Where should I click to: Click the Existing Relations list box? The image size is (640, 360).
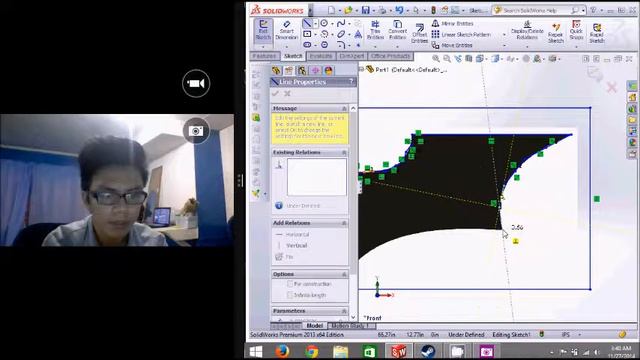[x=317, y=177]
